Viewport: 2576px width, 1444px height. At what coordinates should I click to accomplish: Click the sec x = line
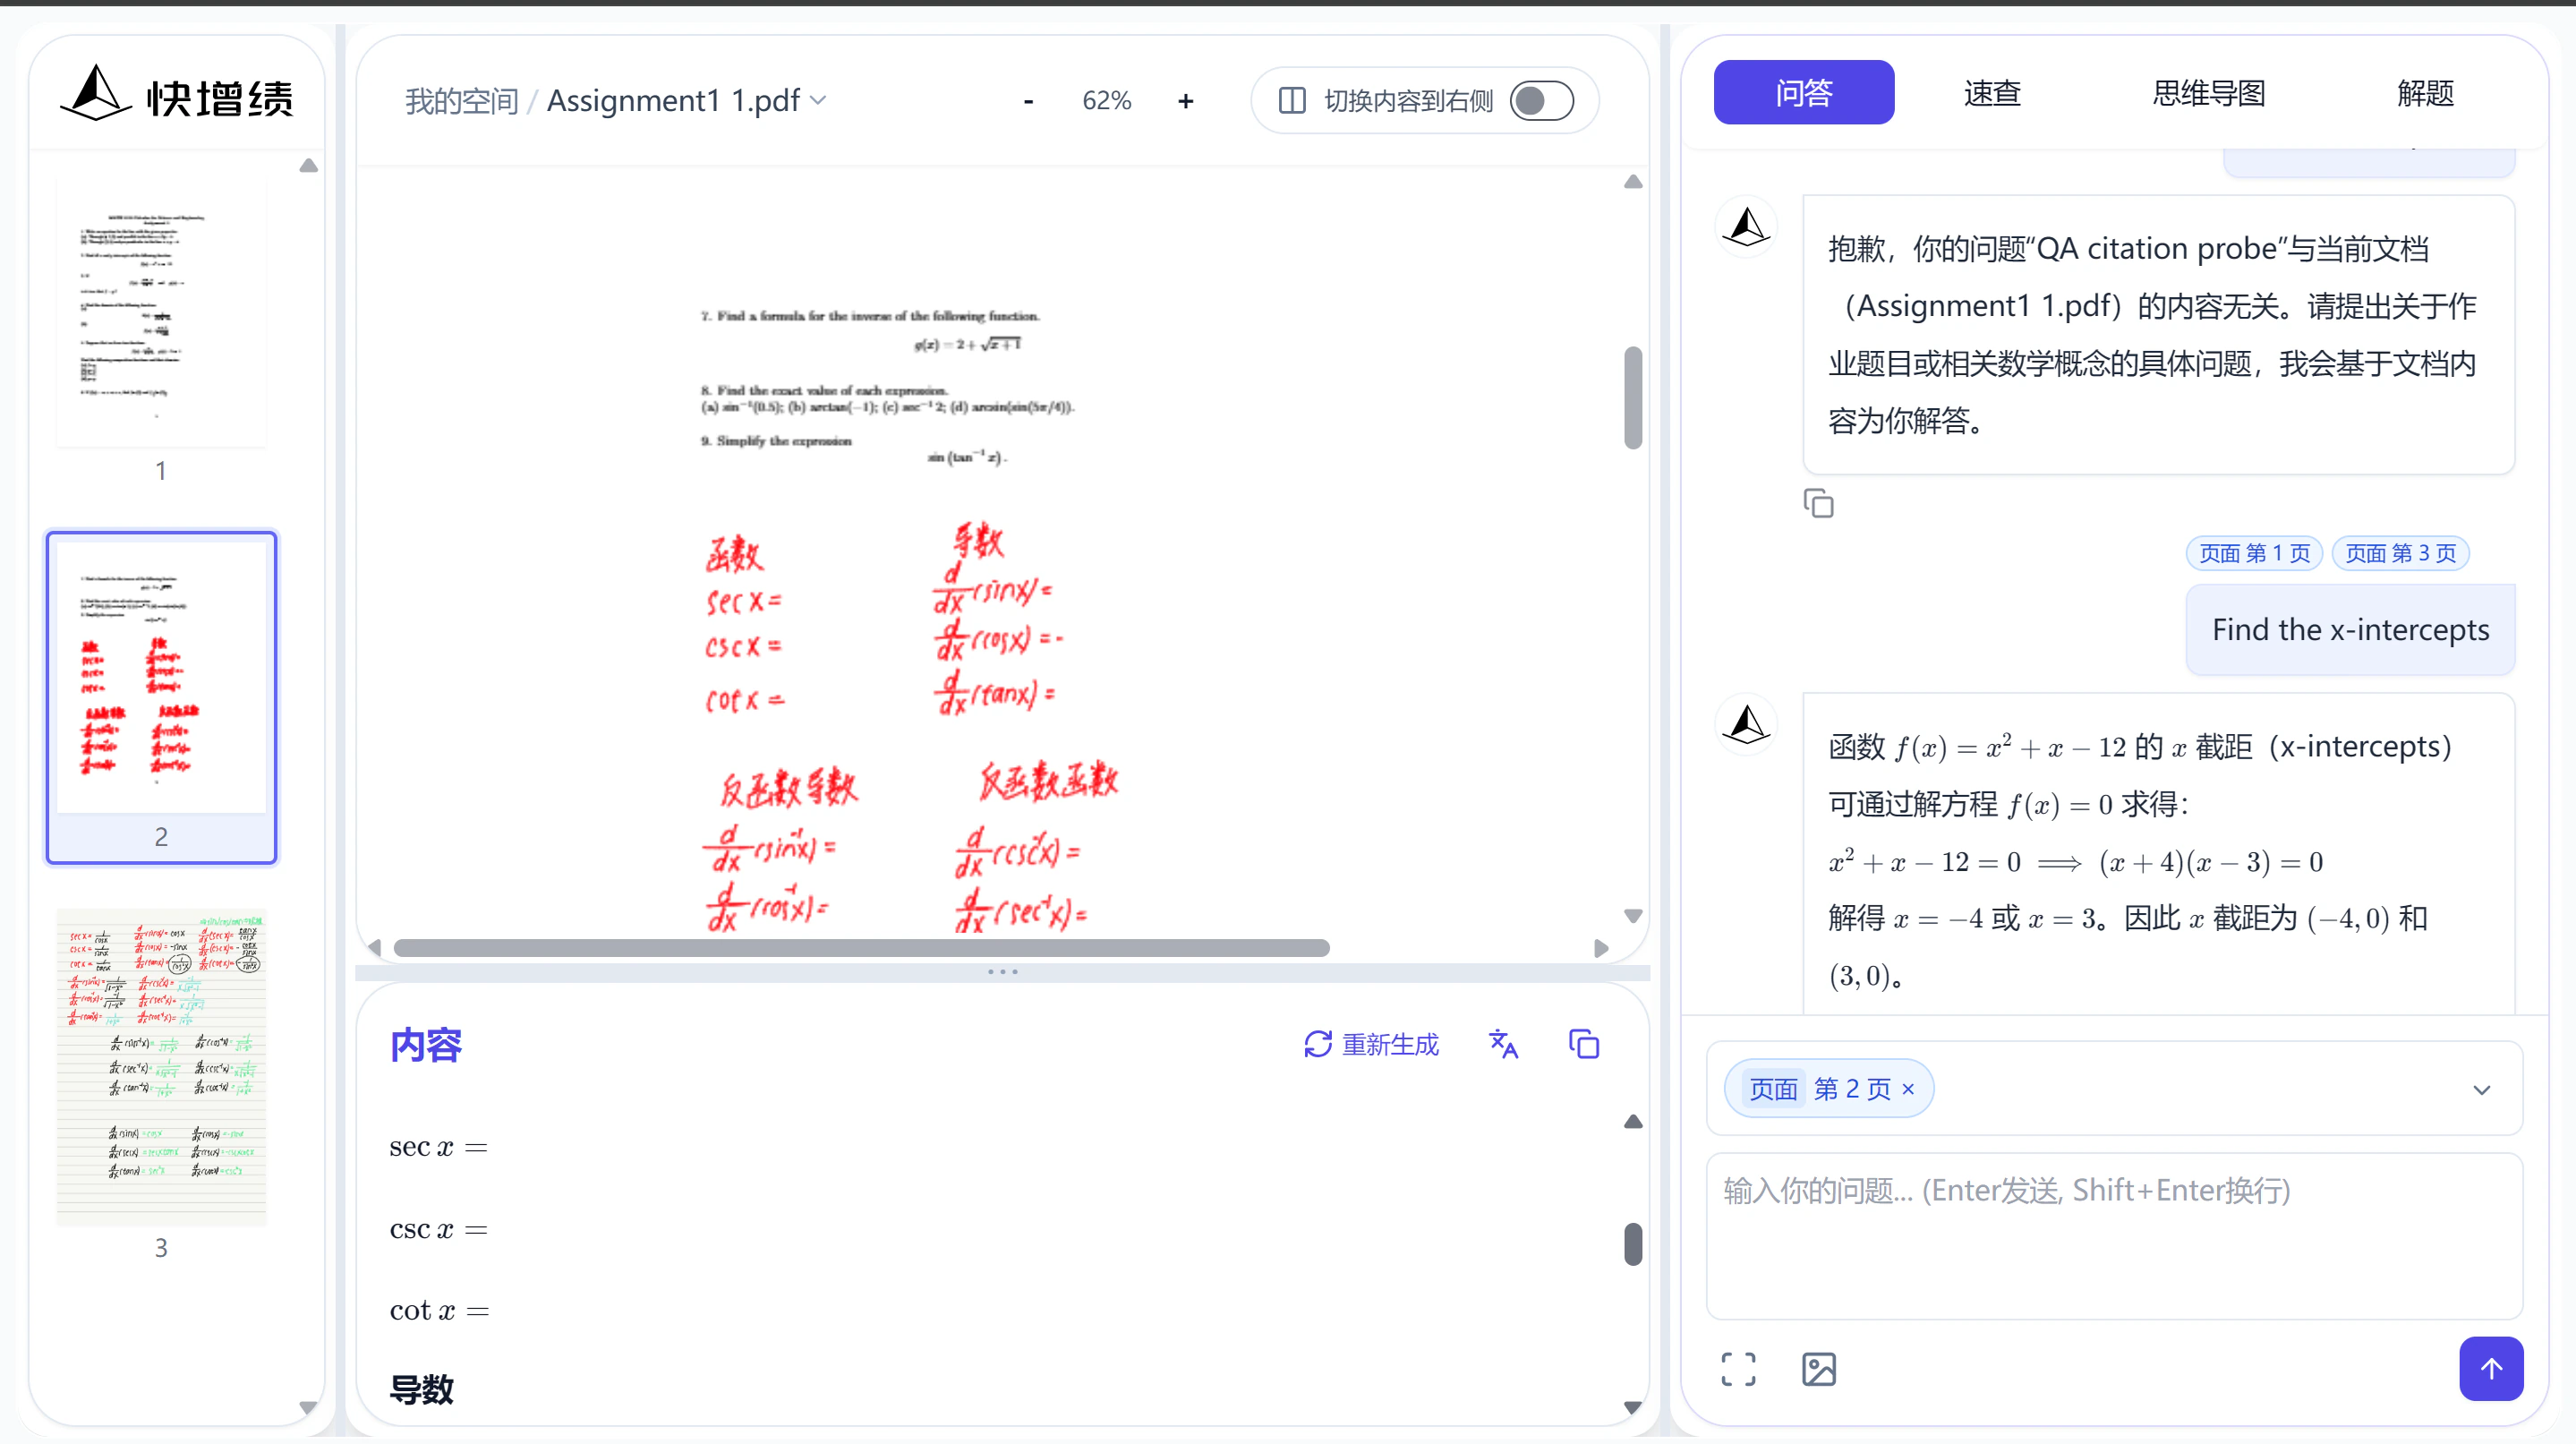tap(438, 1146)
